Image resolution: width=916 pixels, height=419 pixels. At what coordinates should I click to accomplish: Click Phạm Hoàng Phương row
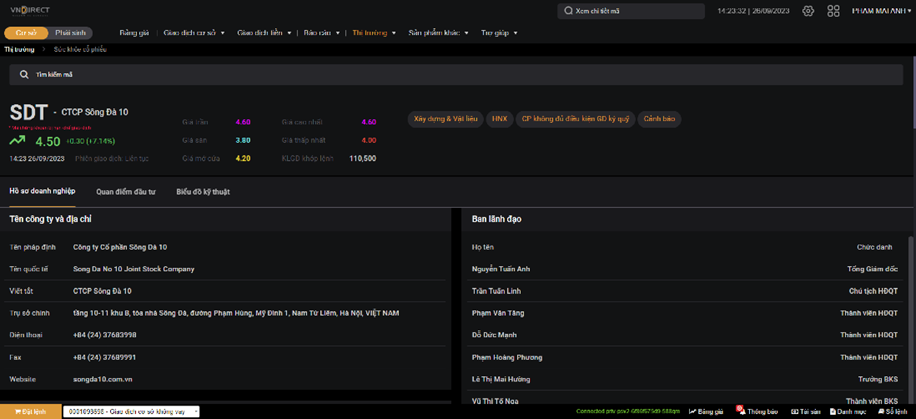[x=685, y=357]
